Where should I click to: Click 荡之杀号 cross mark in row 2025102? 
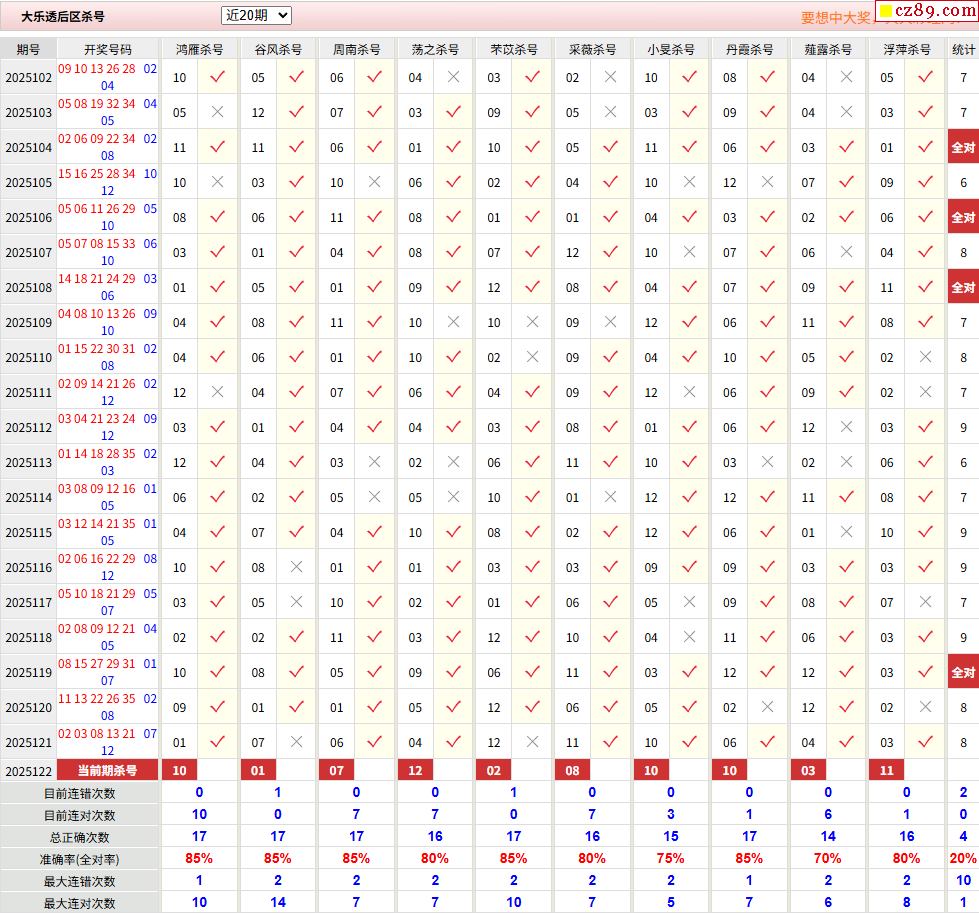point(453,78)
